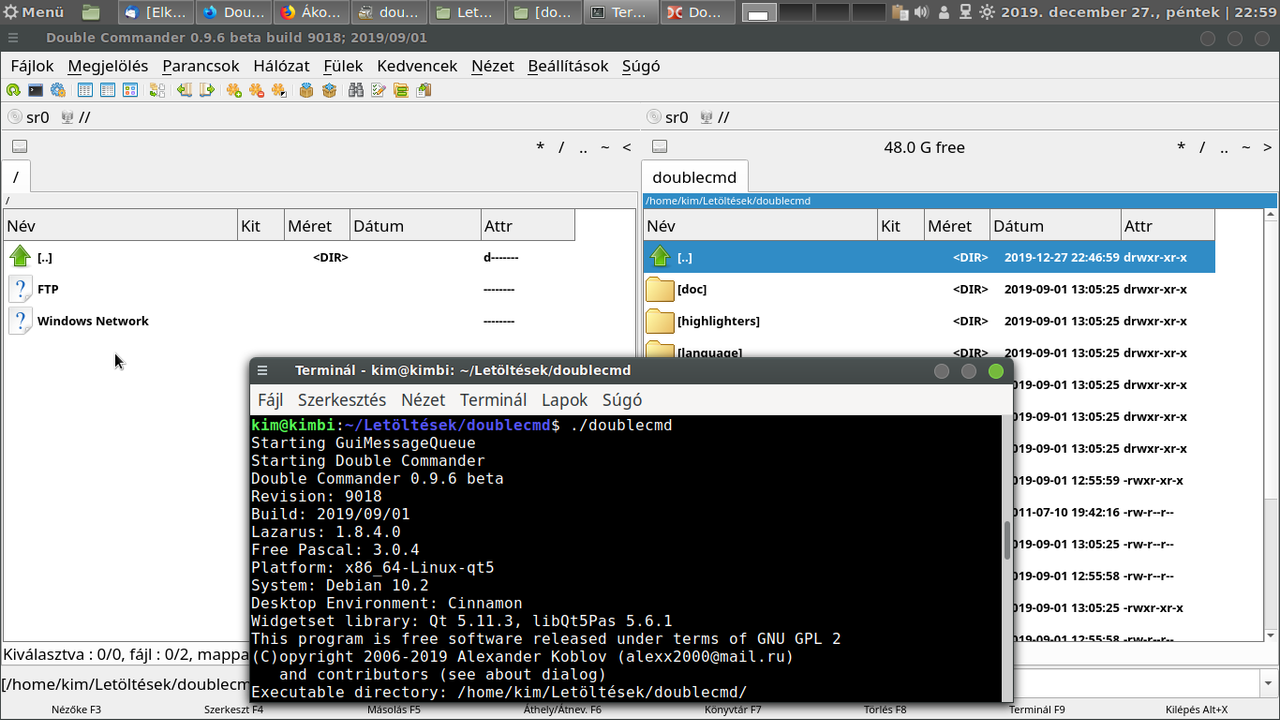The image size is (1280, 720).
Task: Click left panel home (~) button
Action: coord(605,148)
